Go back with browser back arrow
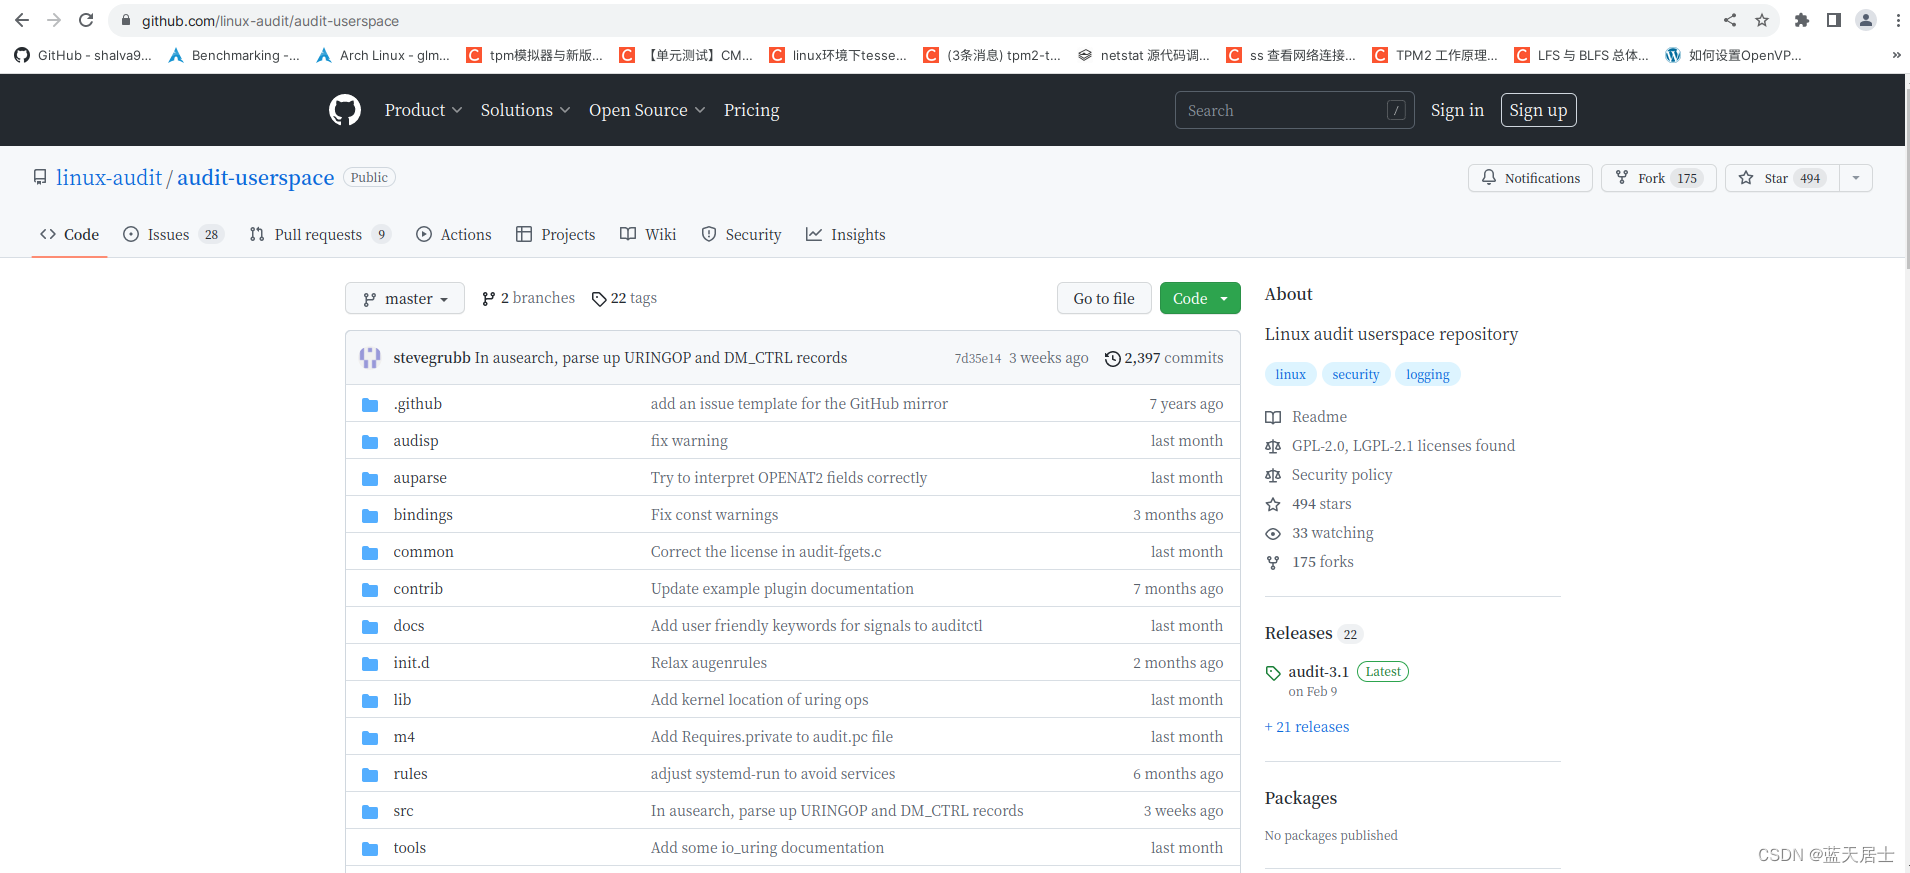Viewport: 1910px width, 873px height. pyautogui.click(x=22, y=20)
